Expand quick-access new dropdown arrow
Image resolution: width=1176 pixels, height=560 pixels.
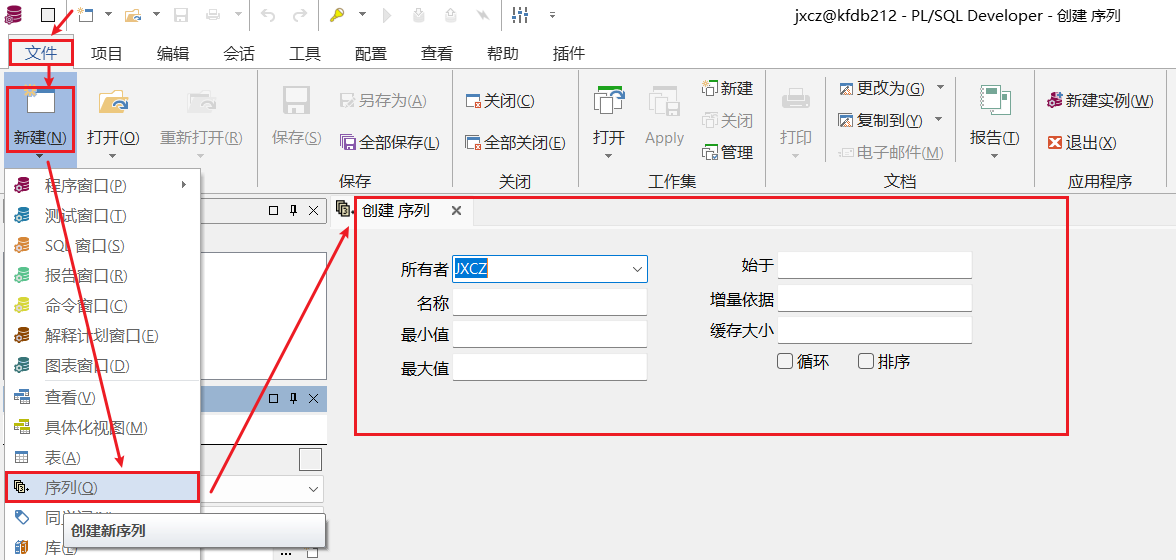point(108,14)
